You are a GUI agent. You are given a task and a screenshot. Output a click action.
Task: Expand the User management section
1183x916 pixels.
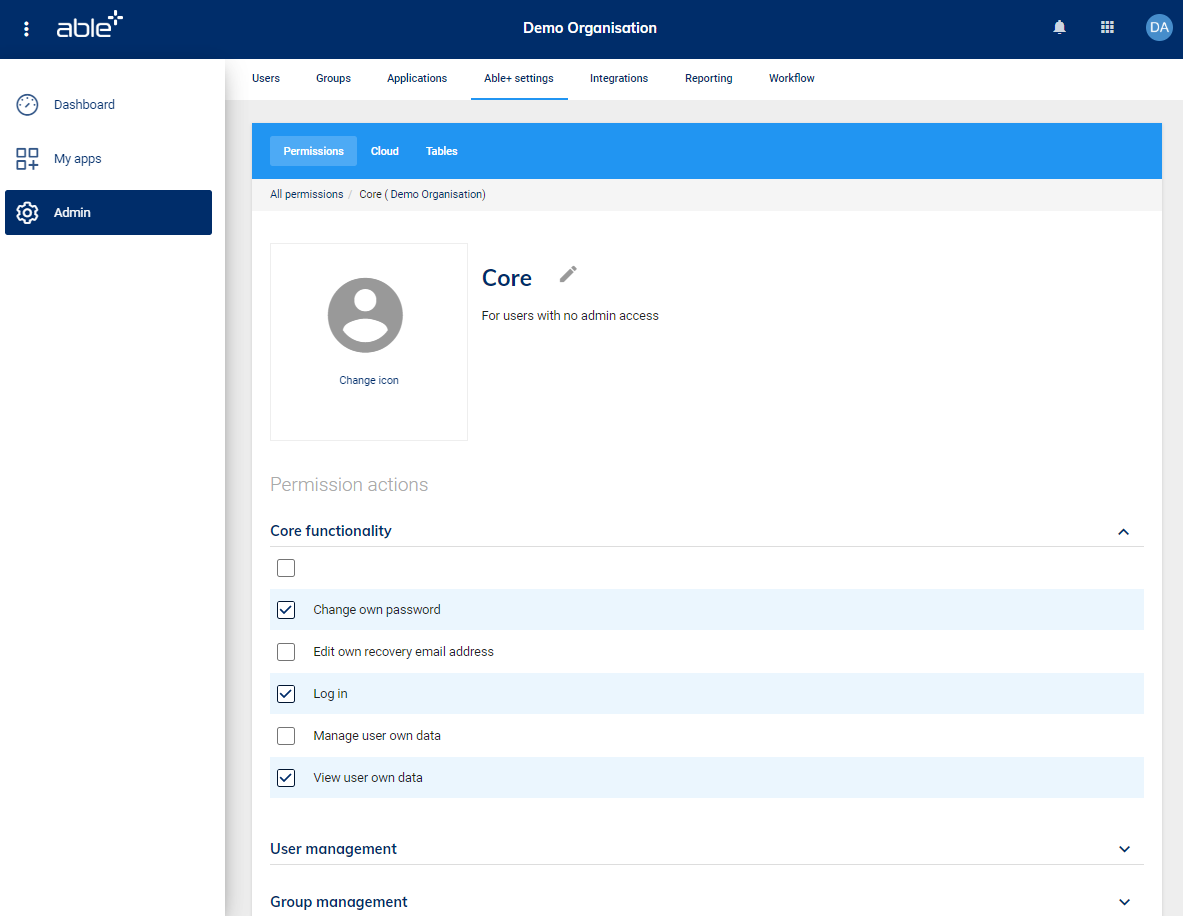pyautogui.click(x=1124, y=849)
